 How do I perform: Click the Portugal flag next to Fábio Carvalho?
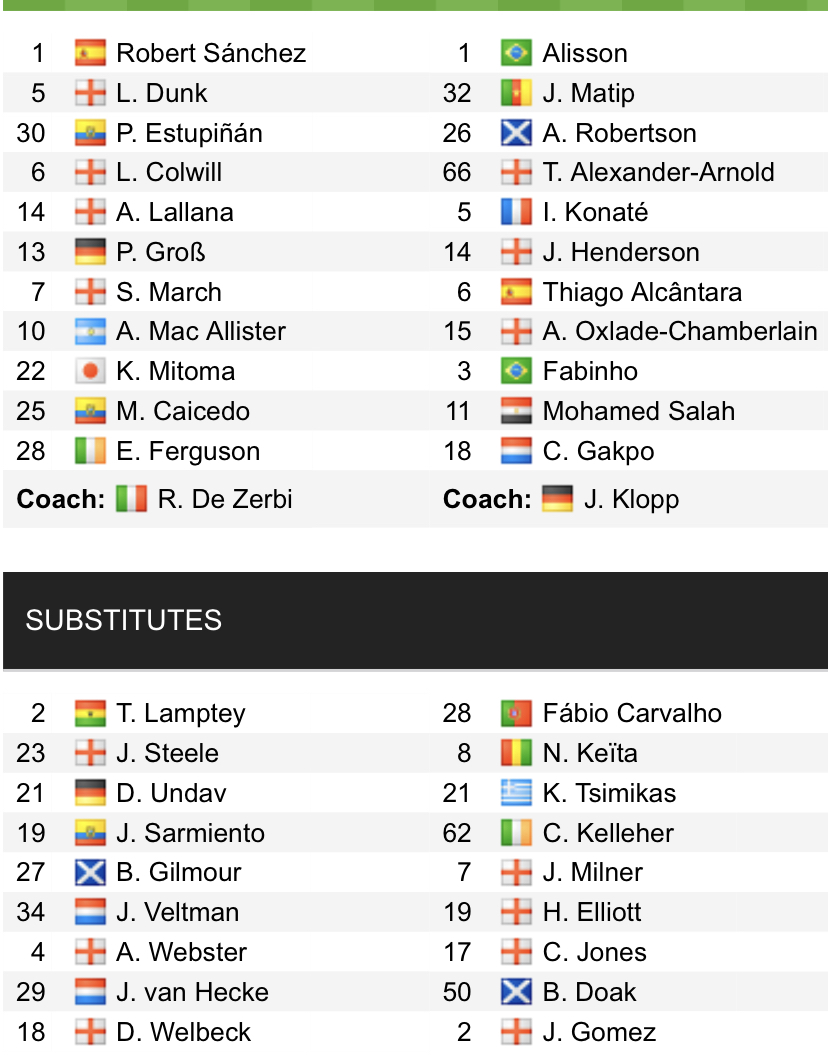[x=516, y=713]
